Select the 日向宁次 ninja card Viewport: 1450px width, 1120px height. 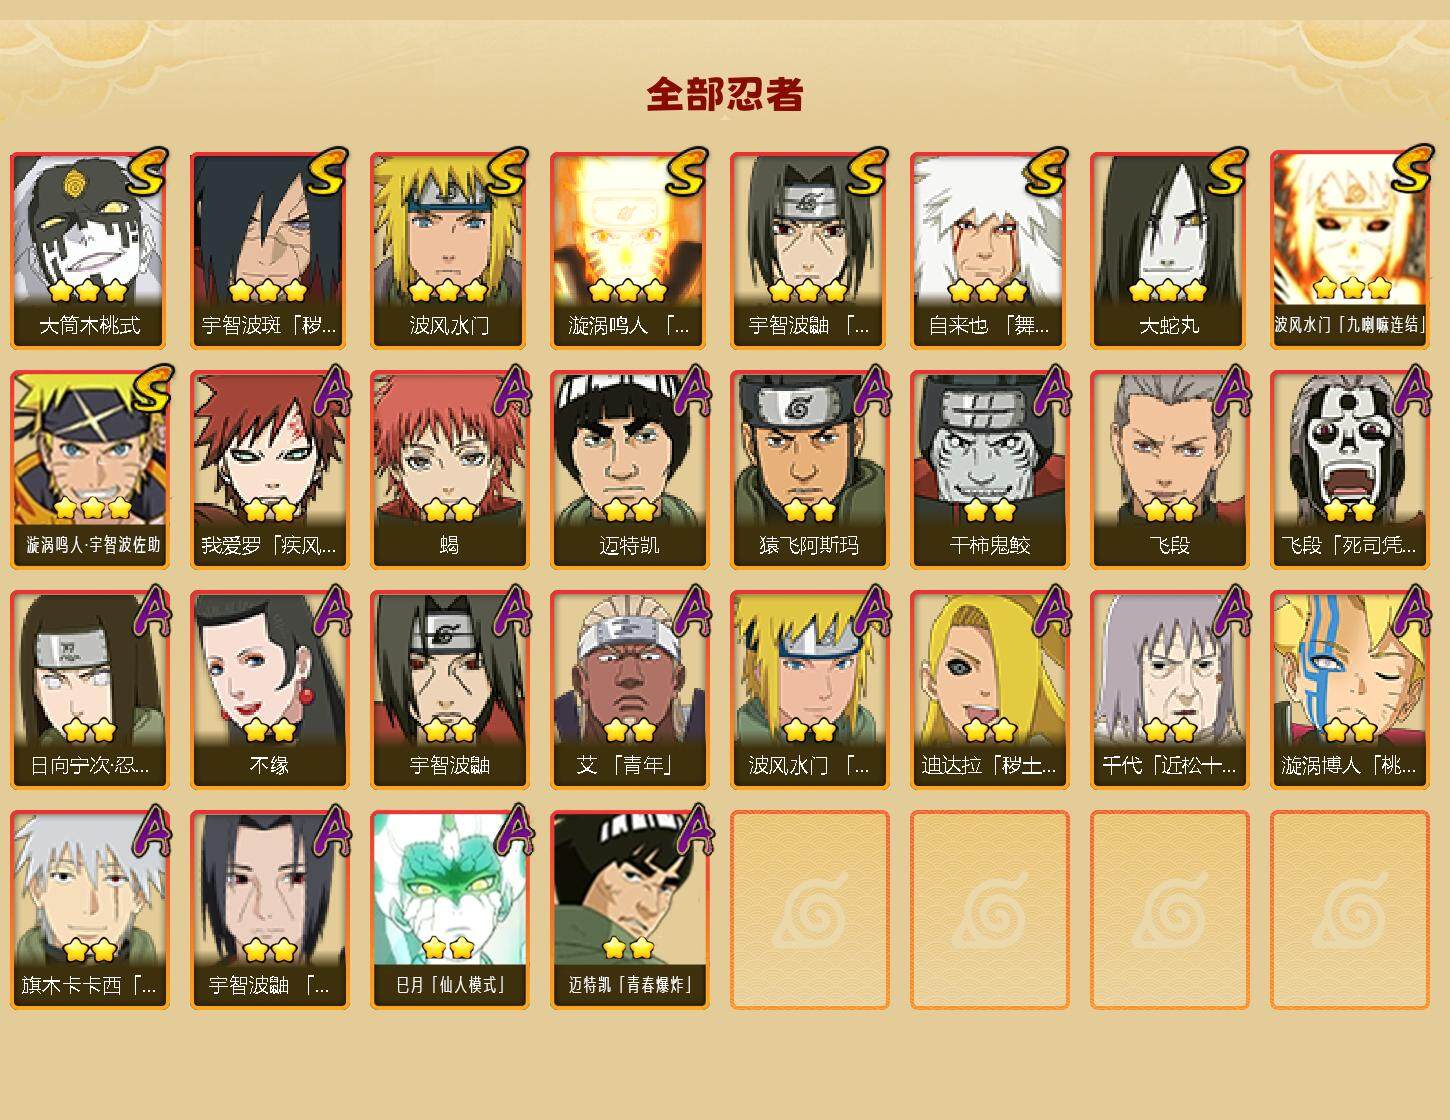[89, 690]
